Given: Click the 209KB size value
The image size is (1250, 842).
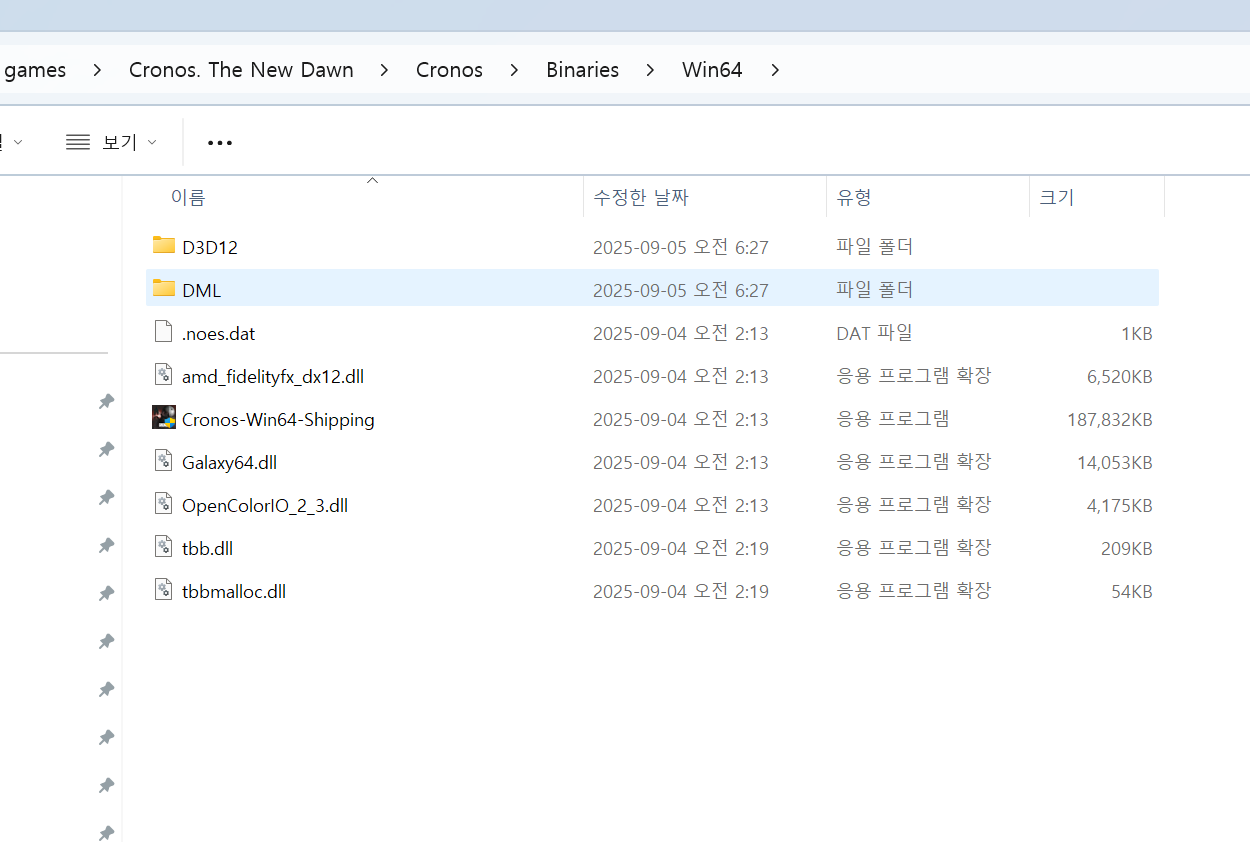Looking at the screenshot, I should coord(1127,549).
